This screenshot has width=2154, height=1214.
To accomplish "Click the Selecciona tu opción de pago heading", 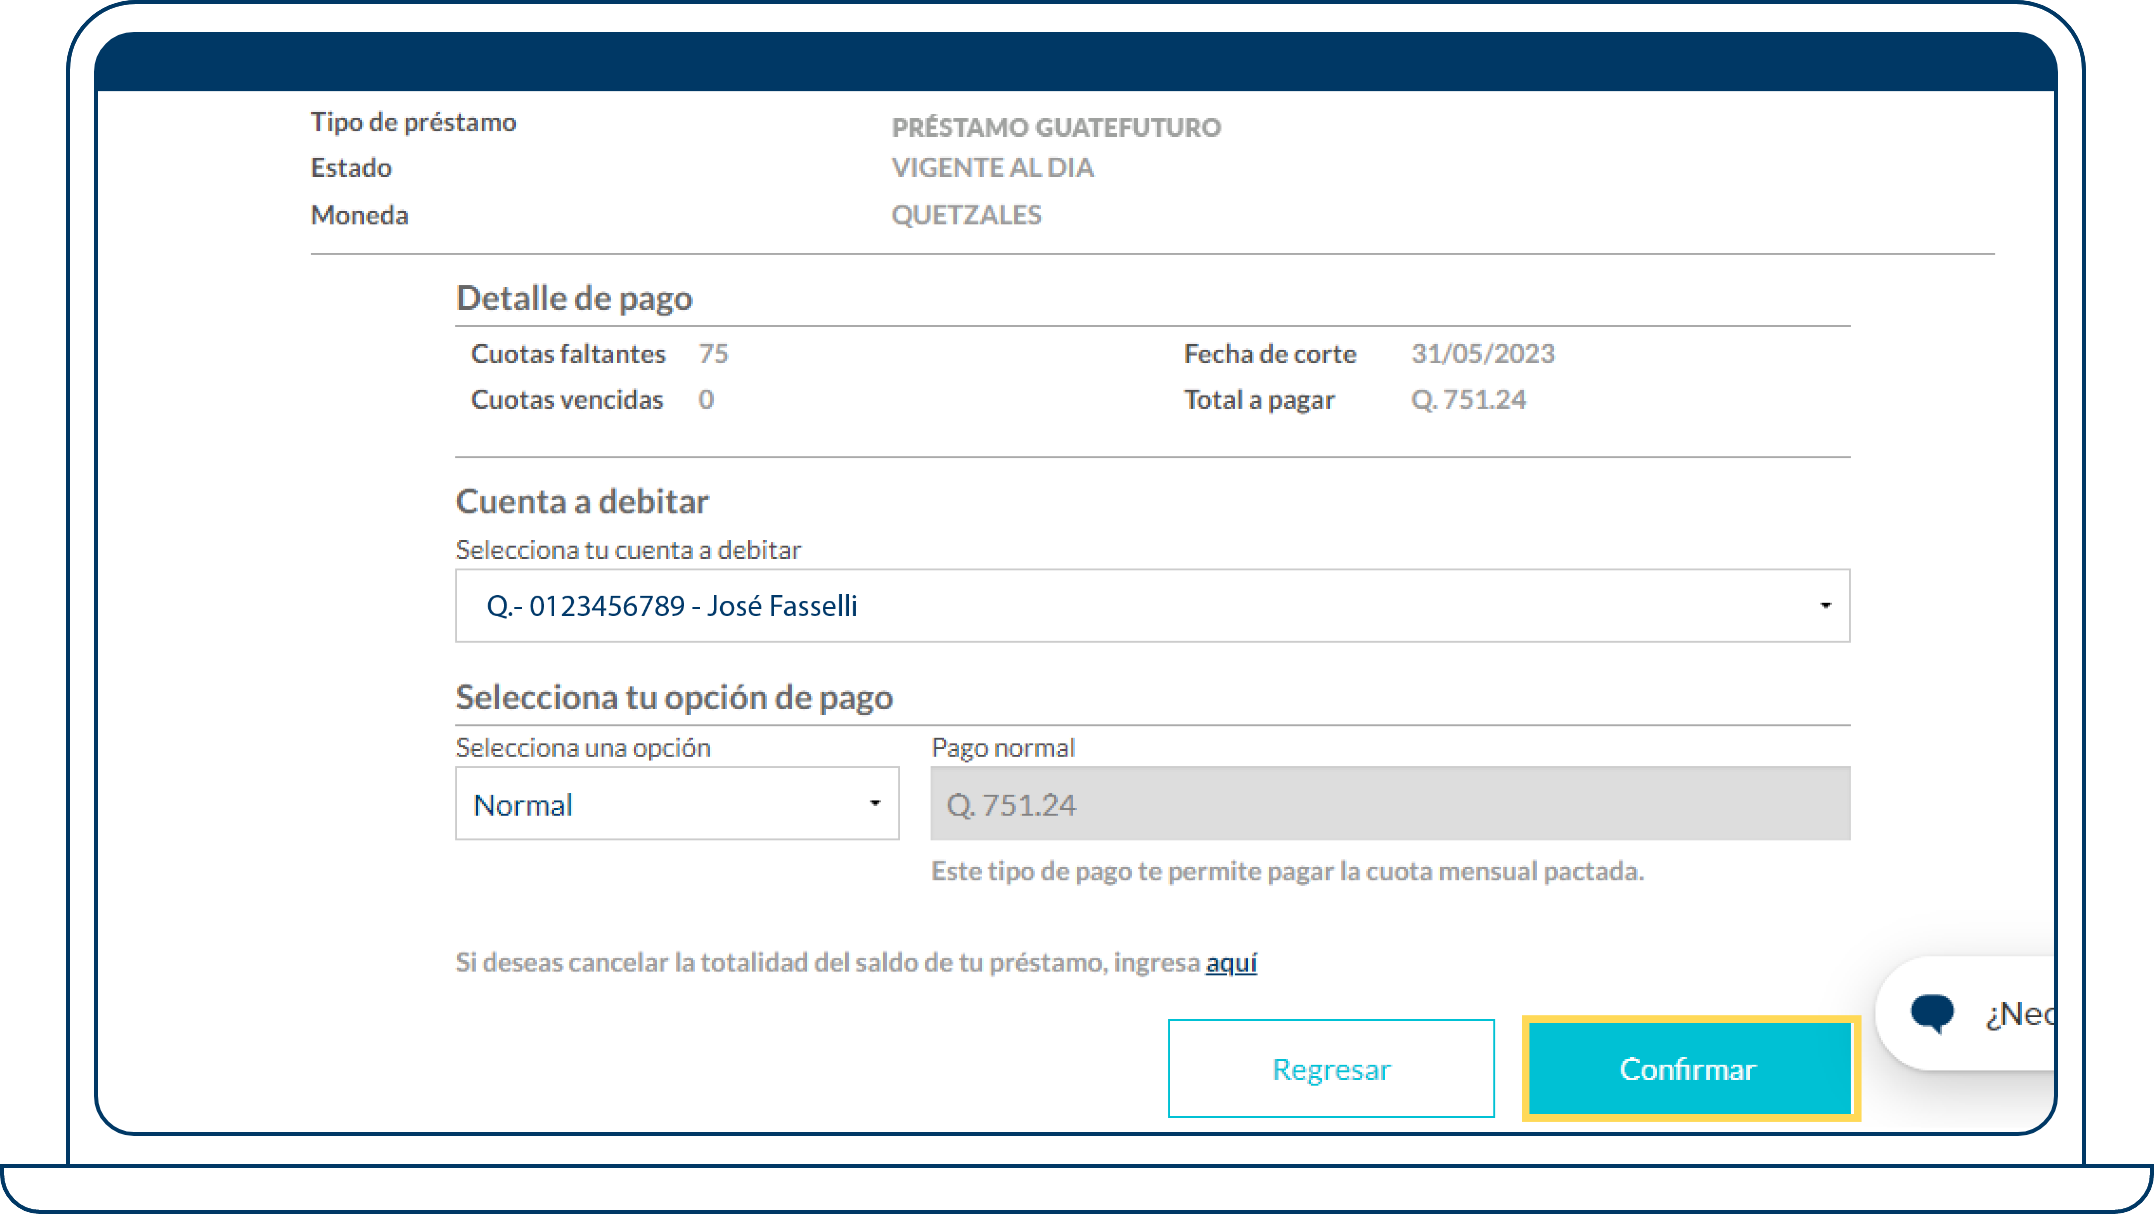I will pyautogui.click(x=674, y=697).
